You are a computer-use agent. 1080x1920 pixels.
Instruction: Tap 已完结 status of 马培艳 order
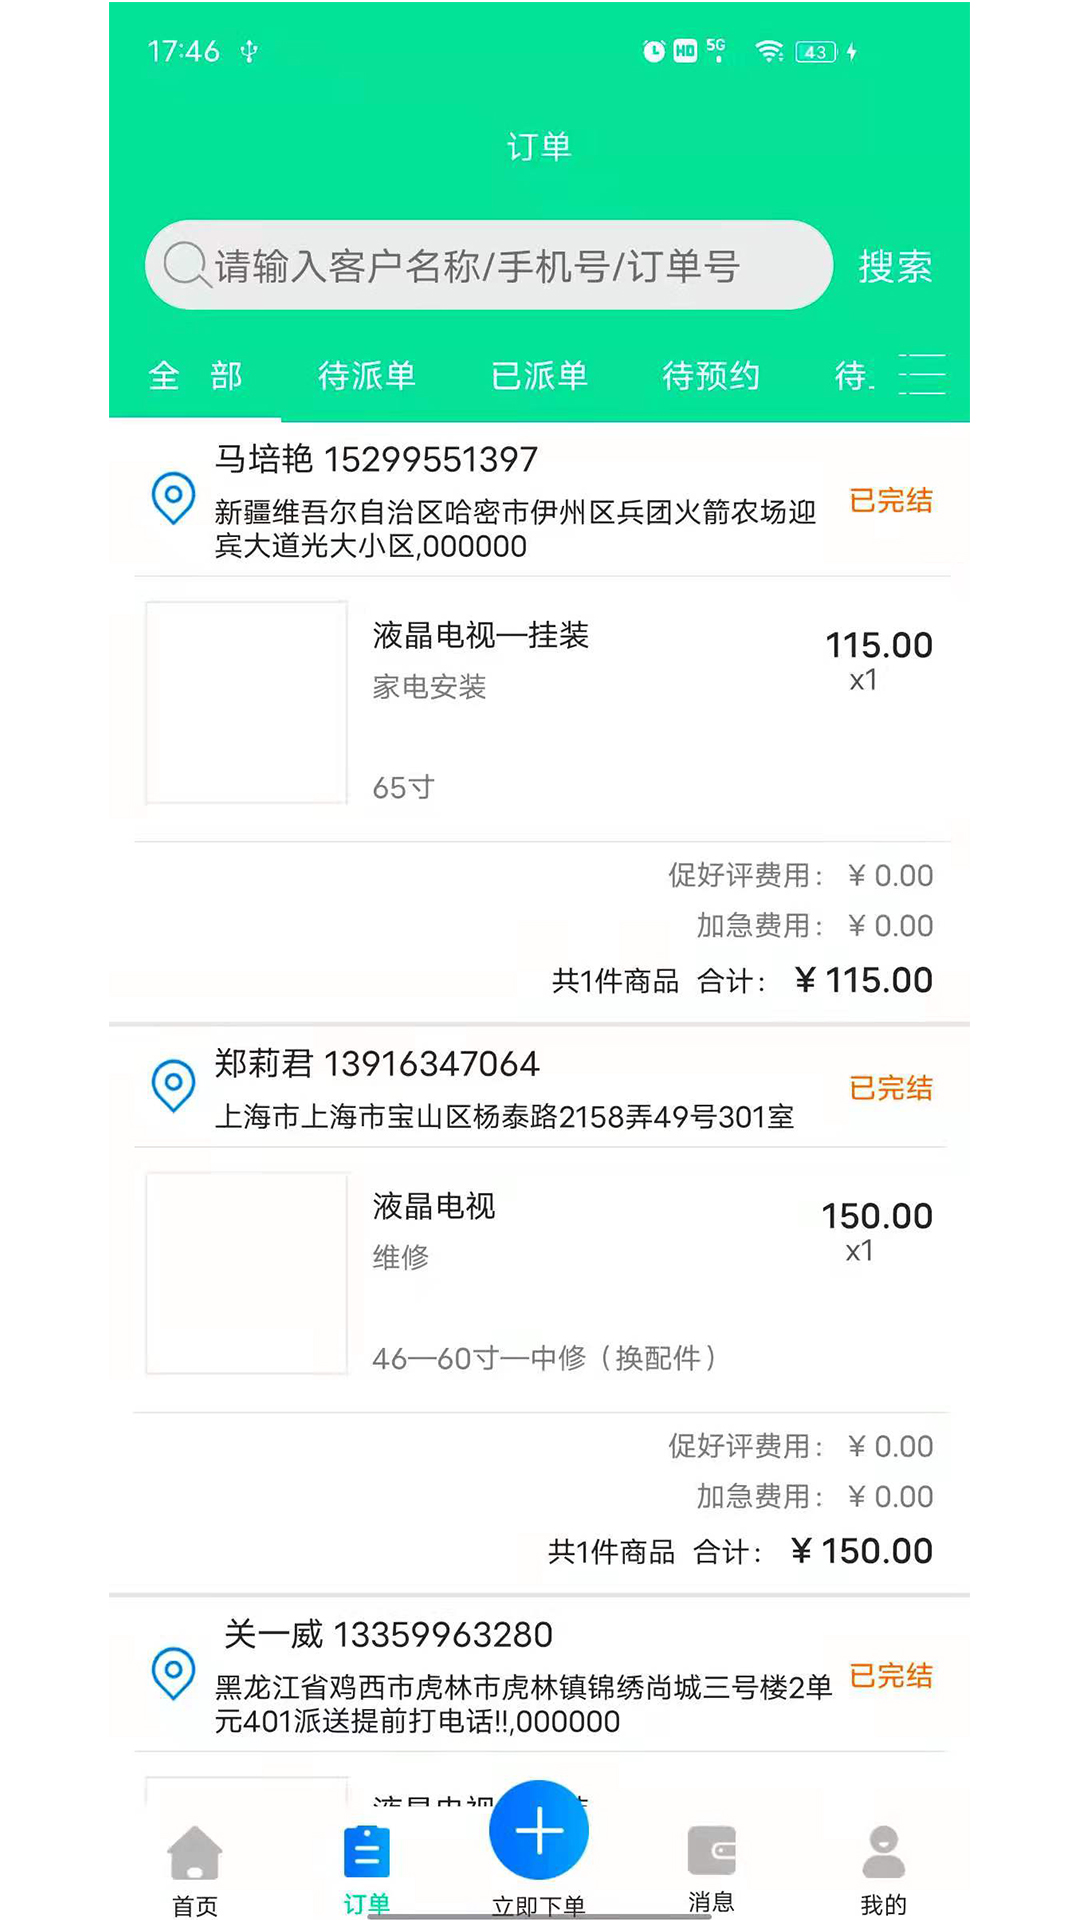[890, 500]
